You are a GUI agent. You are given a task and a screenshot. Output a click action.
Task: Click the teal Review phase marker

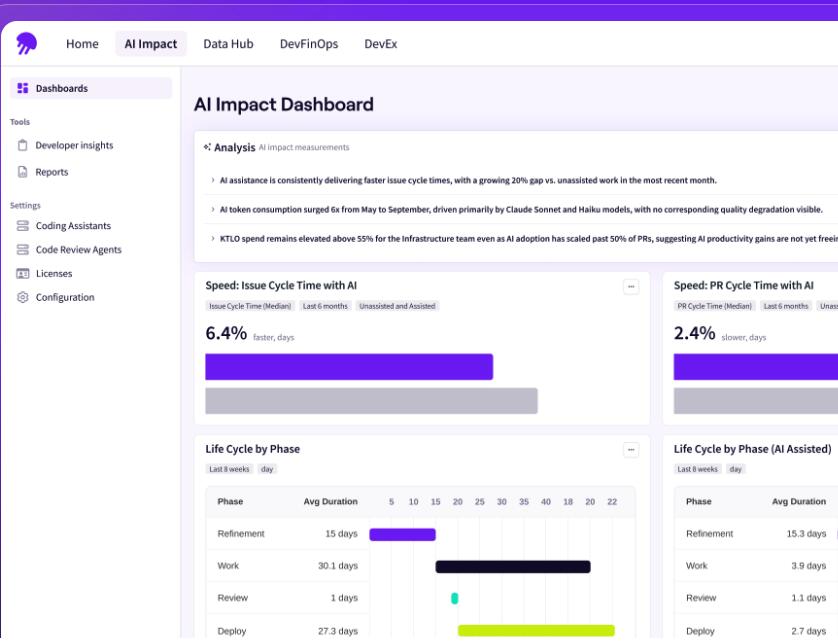455,598
